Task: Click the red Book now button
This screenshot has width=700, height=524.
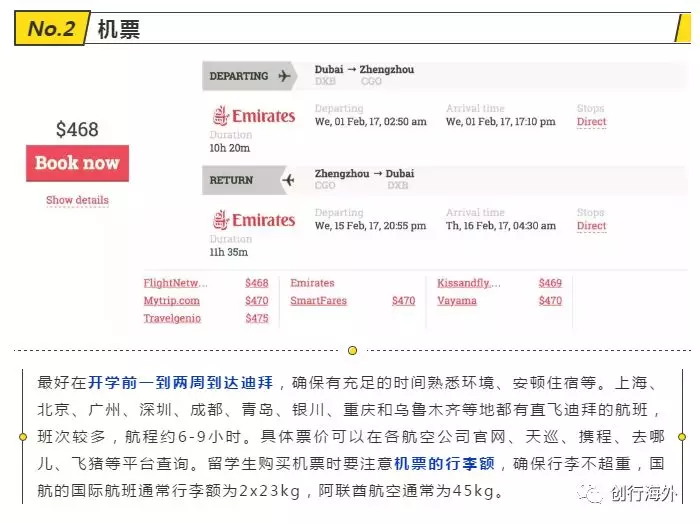Action: pyautogui.click(x=77, y=163)
